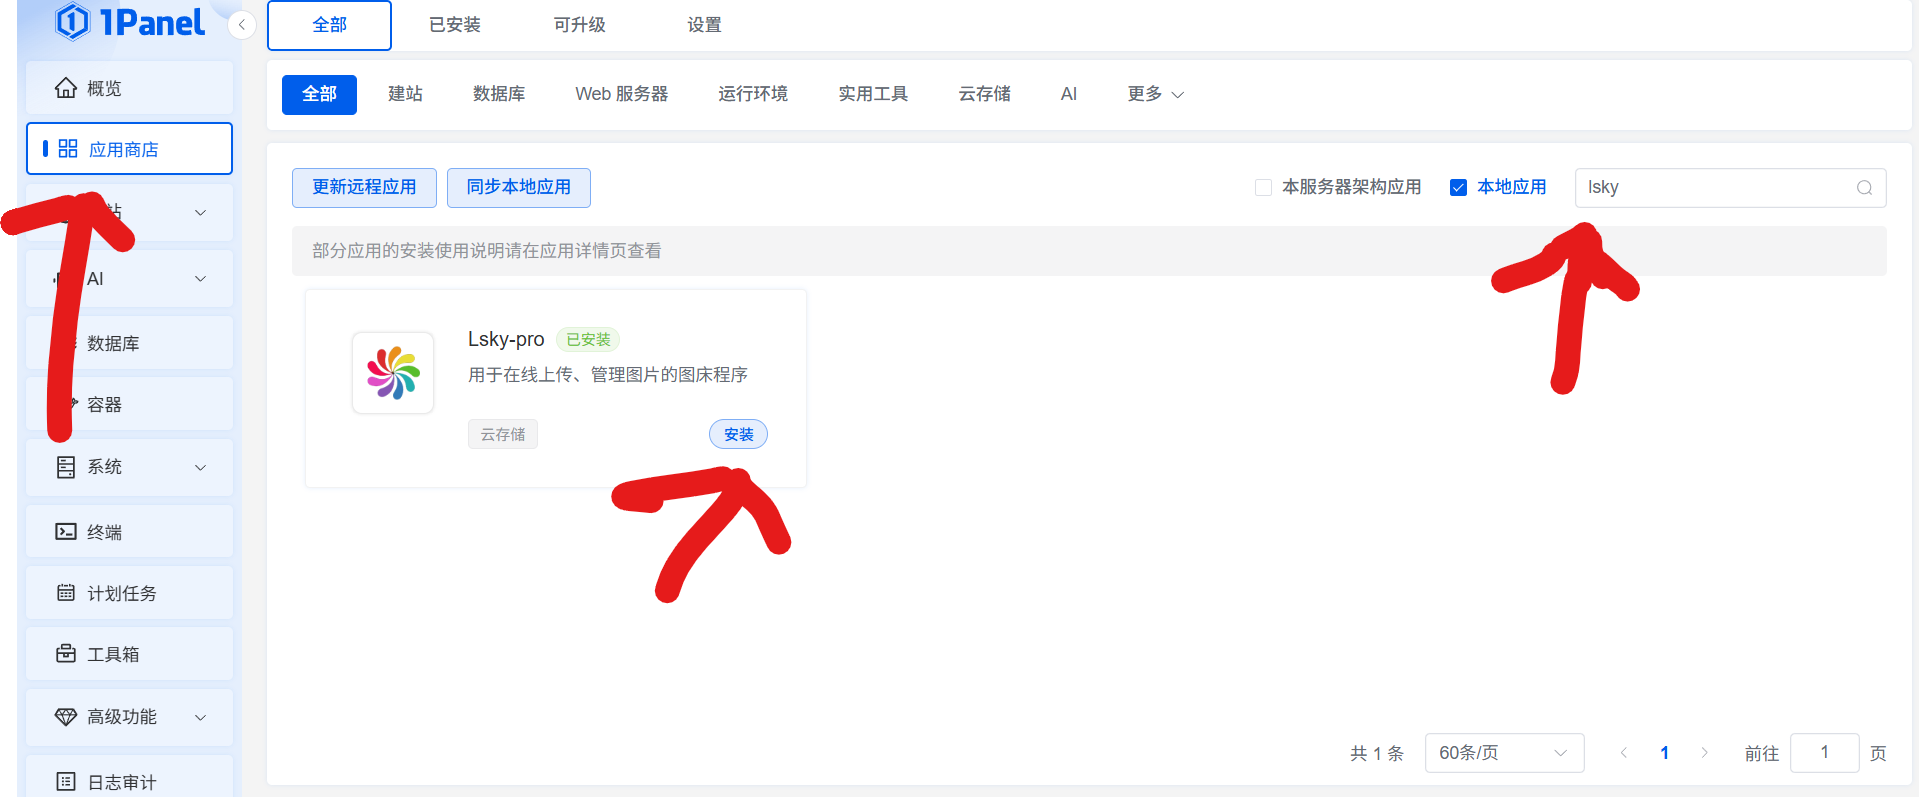Click page number 1
This screenshot has width=1919, height=797.
click(1664, 753)
